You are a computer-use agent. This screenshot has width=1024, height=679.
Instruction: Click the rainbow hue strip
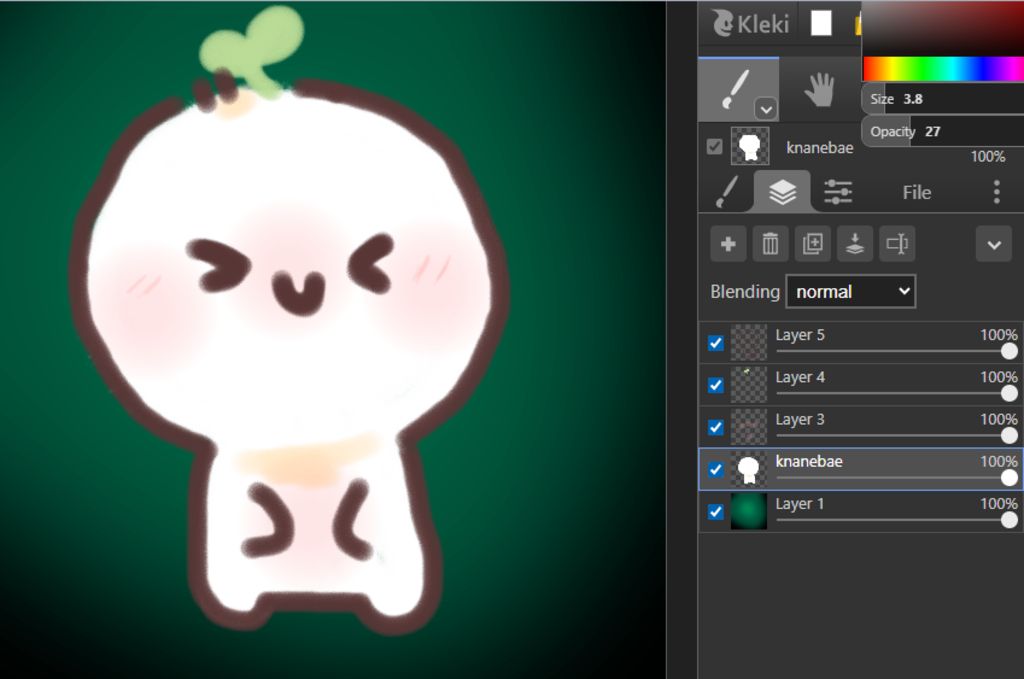tap(943, 69)
